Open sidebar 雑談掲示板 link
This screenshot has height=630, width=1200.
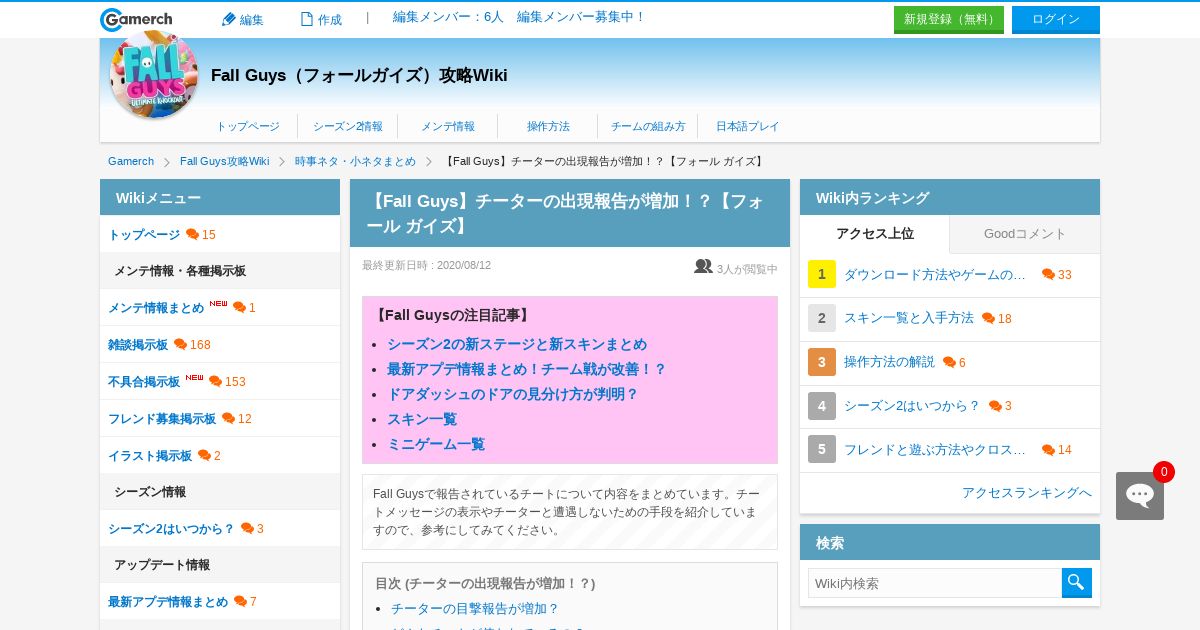click(x=138, y=345)
